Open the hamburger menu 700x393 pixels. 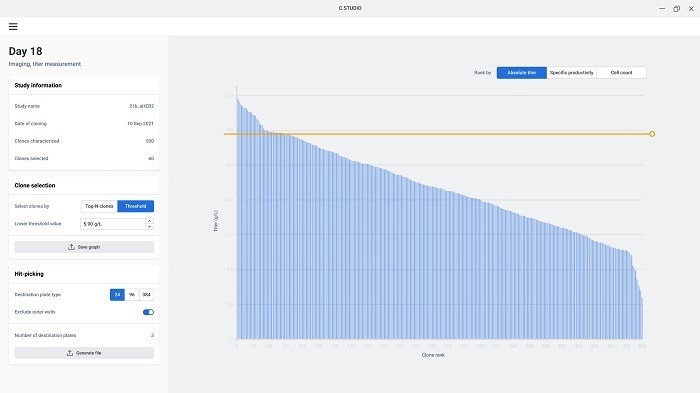pyautogui.click(x=13, y=26)
